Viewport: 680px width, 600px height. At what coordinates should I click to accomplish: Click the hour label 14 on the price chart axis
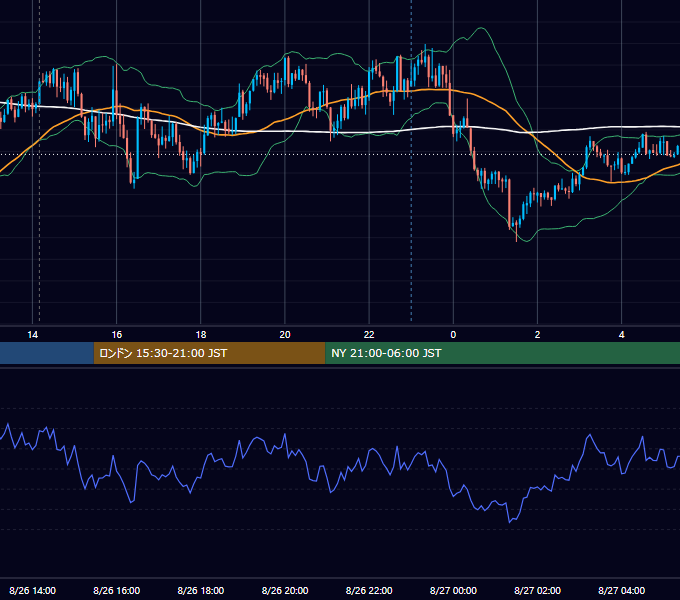(x=33, y=335)
